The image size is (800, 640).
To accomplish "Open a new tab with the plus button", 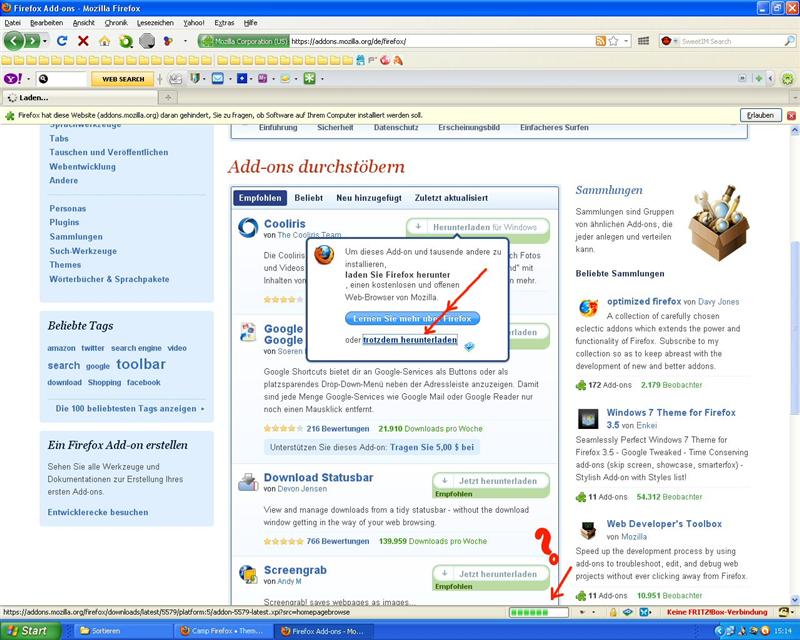I will click(x=168, y=97).
